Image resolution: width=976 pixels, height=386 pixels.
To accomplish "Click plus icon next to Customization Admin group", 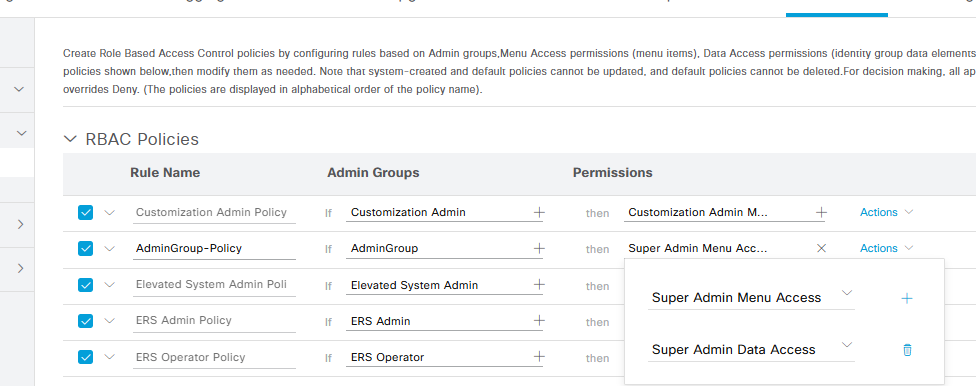I will pyautogui.click(x=539, y=212).
